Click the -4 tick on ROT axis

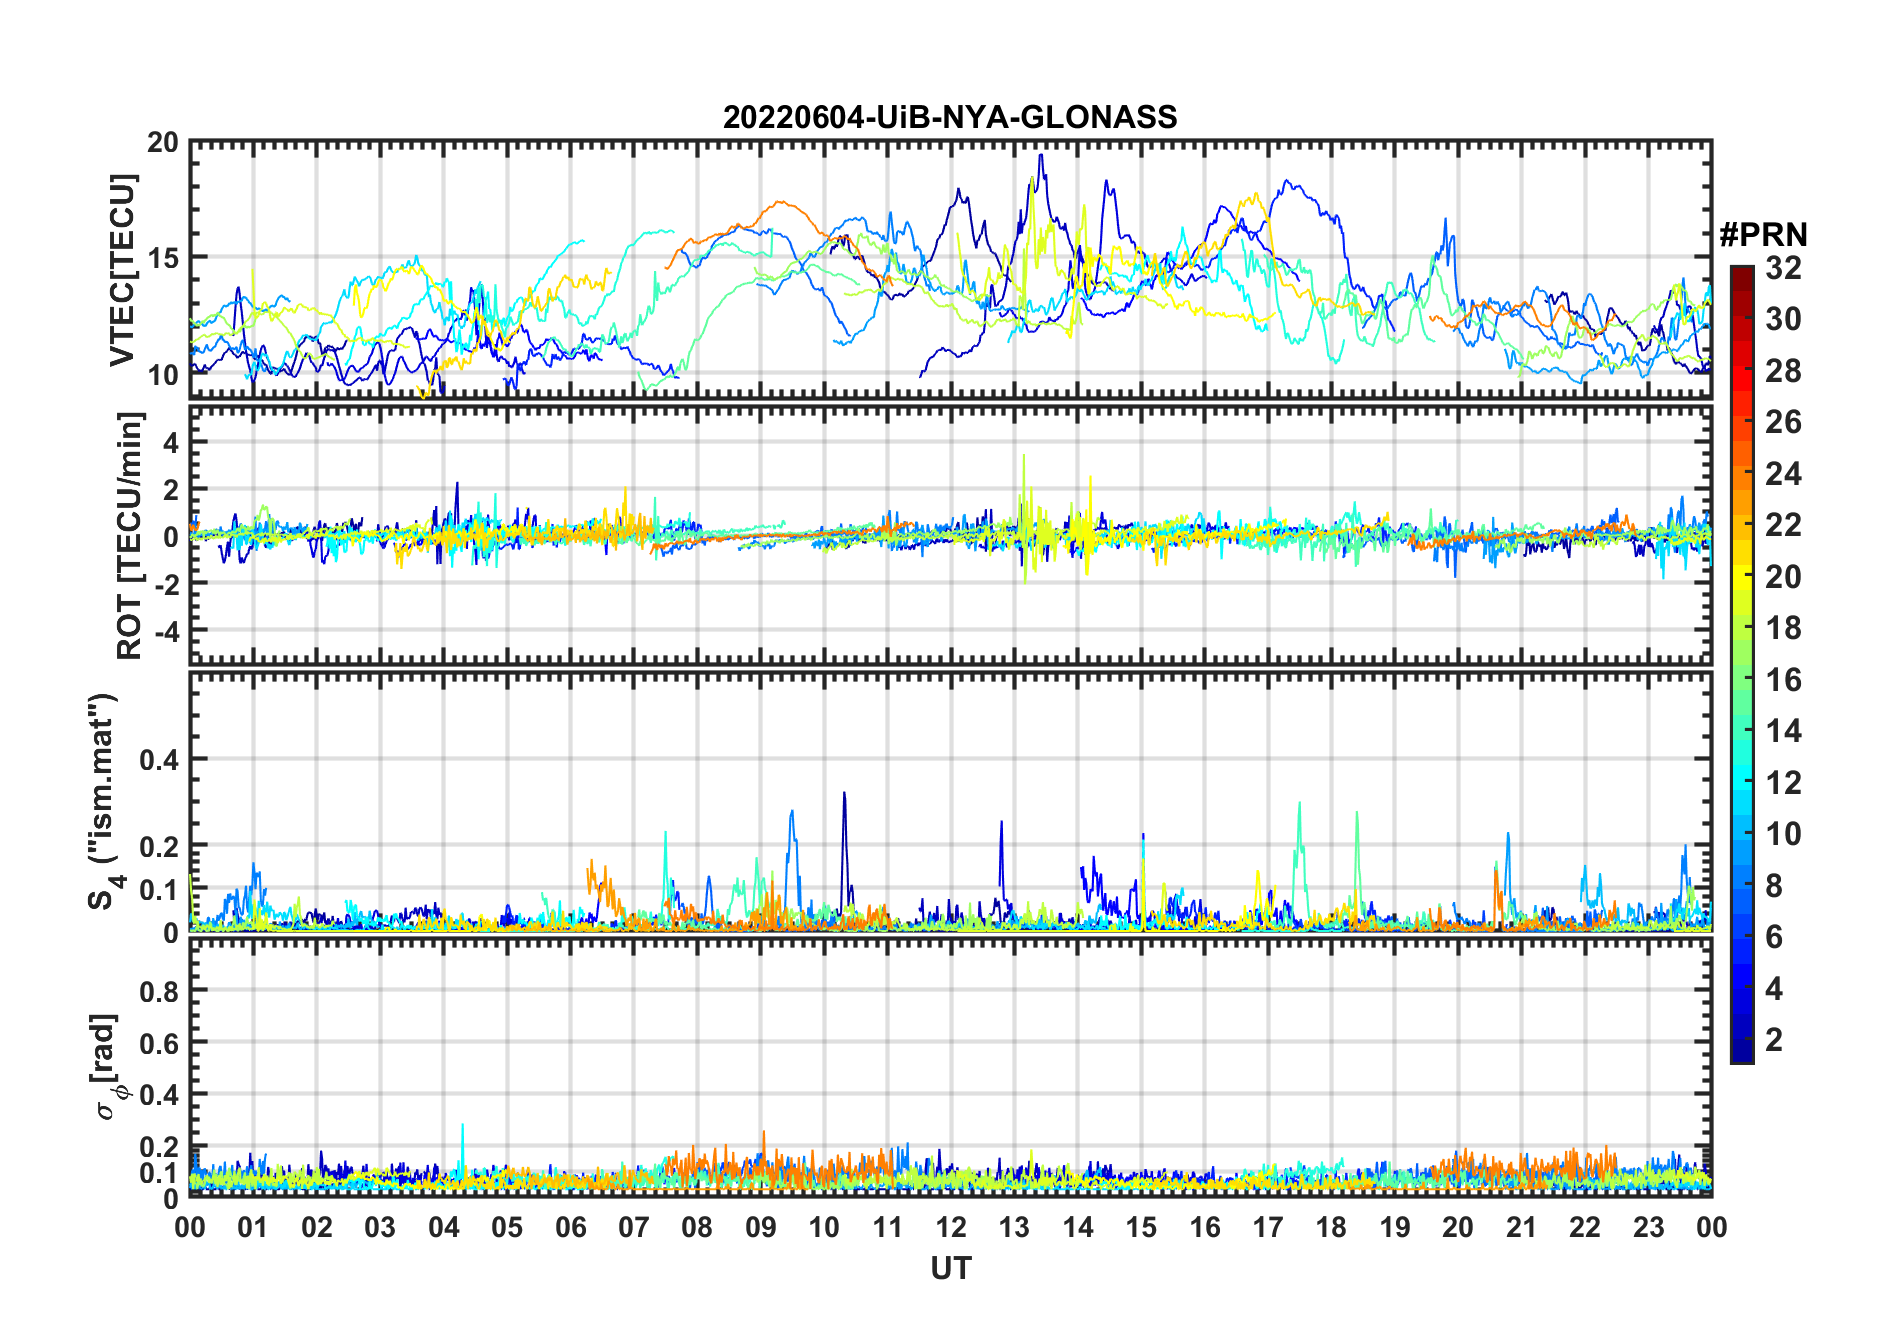(162, 632)
